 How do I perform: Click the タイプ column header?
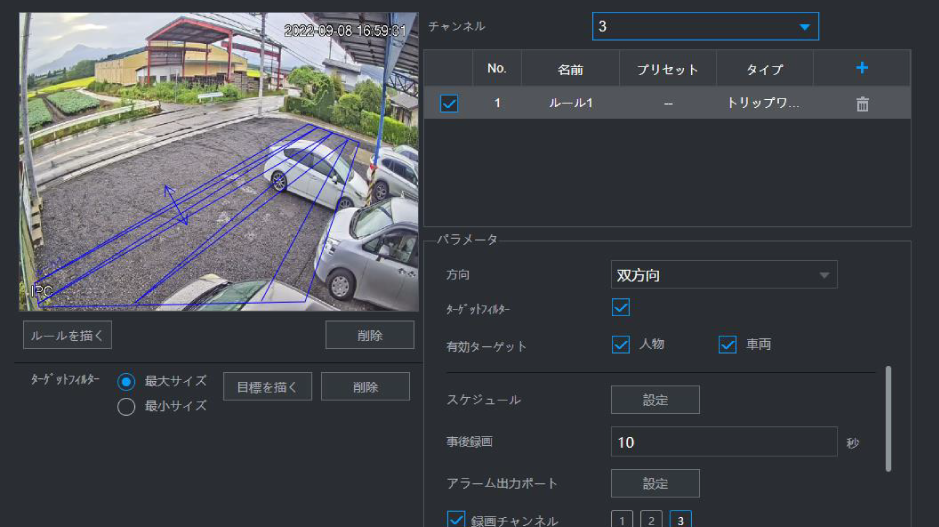tap(764, 69)
